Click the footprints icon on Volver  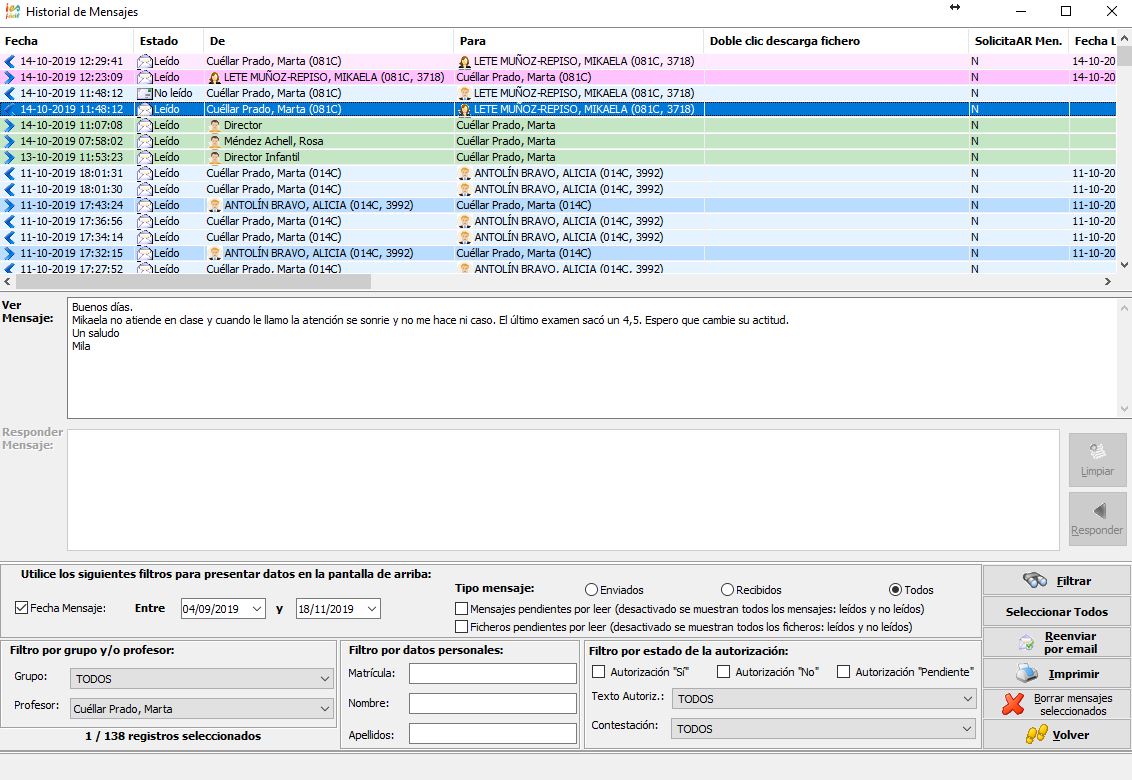click(1037, 735)
